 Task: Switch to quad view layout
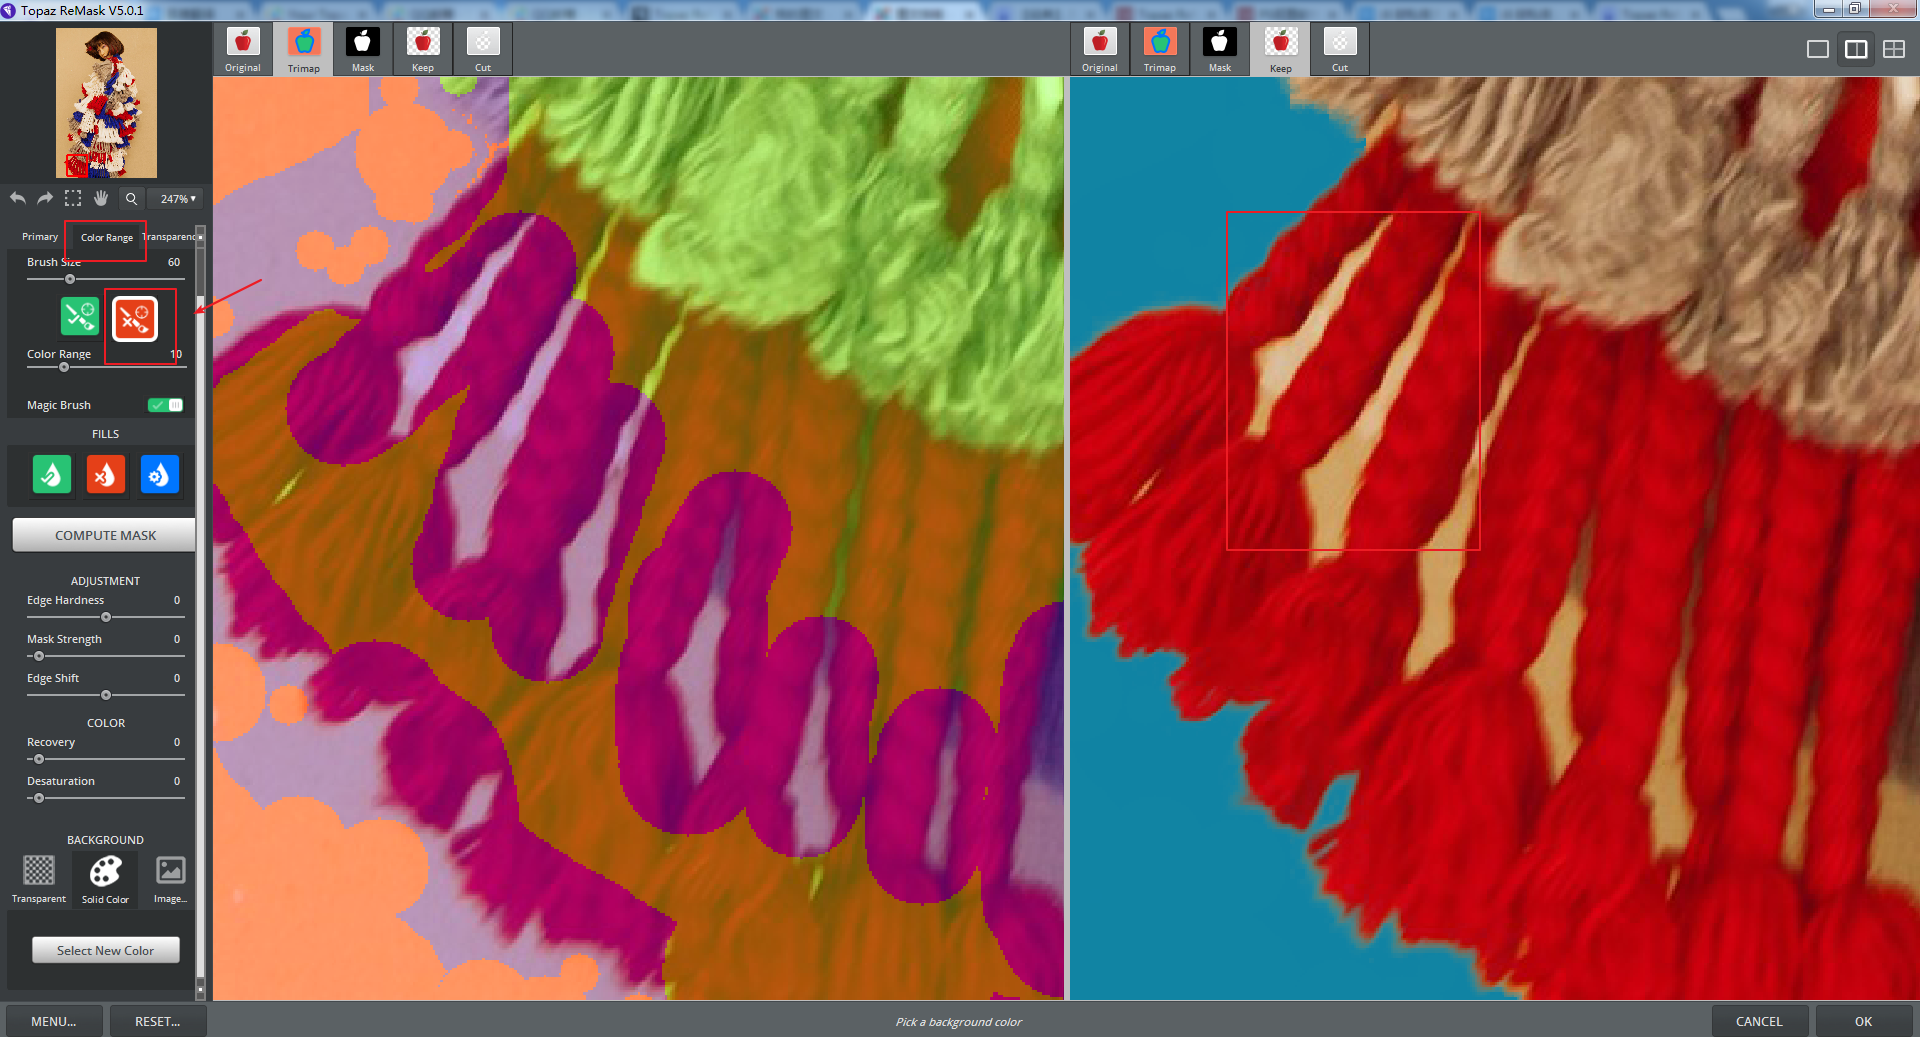click(x=1894, y=49)
